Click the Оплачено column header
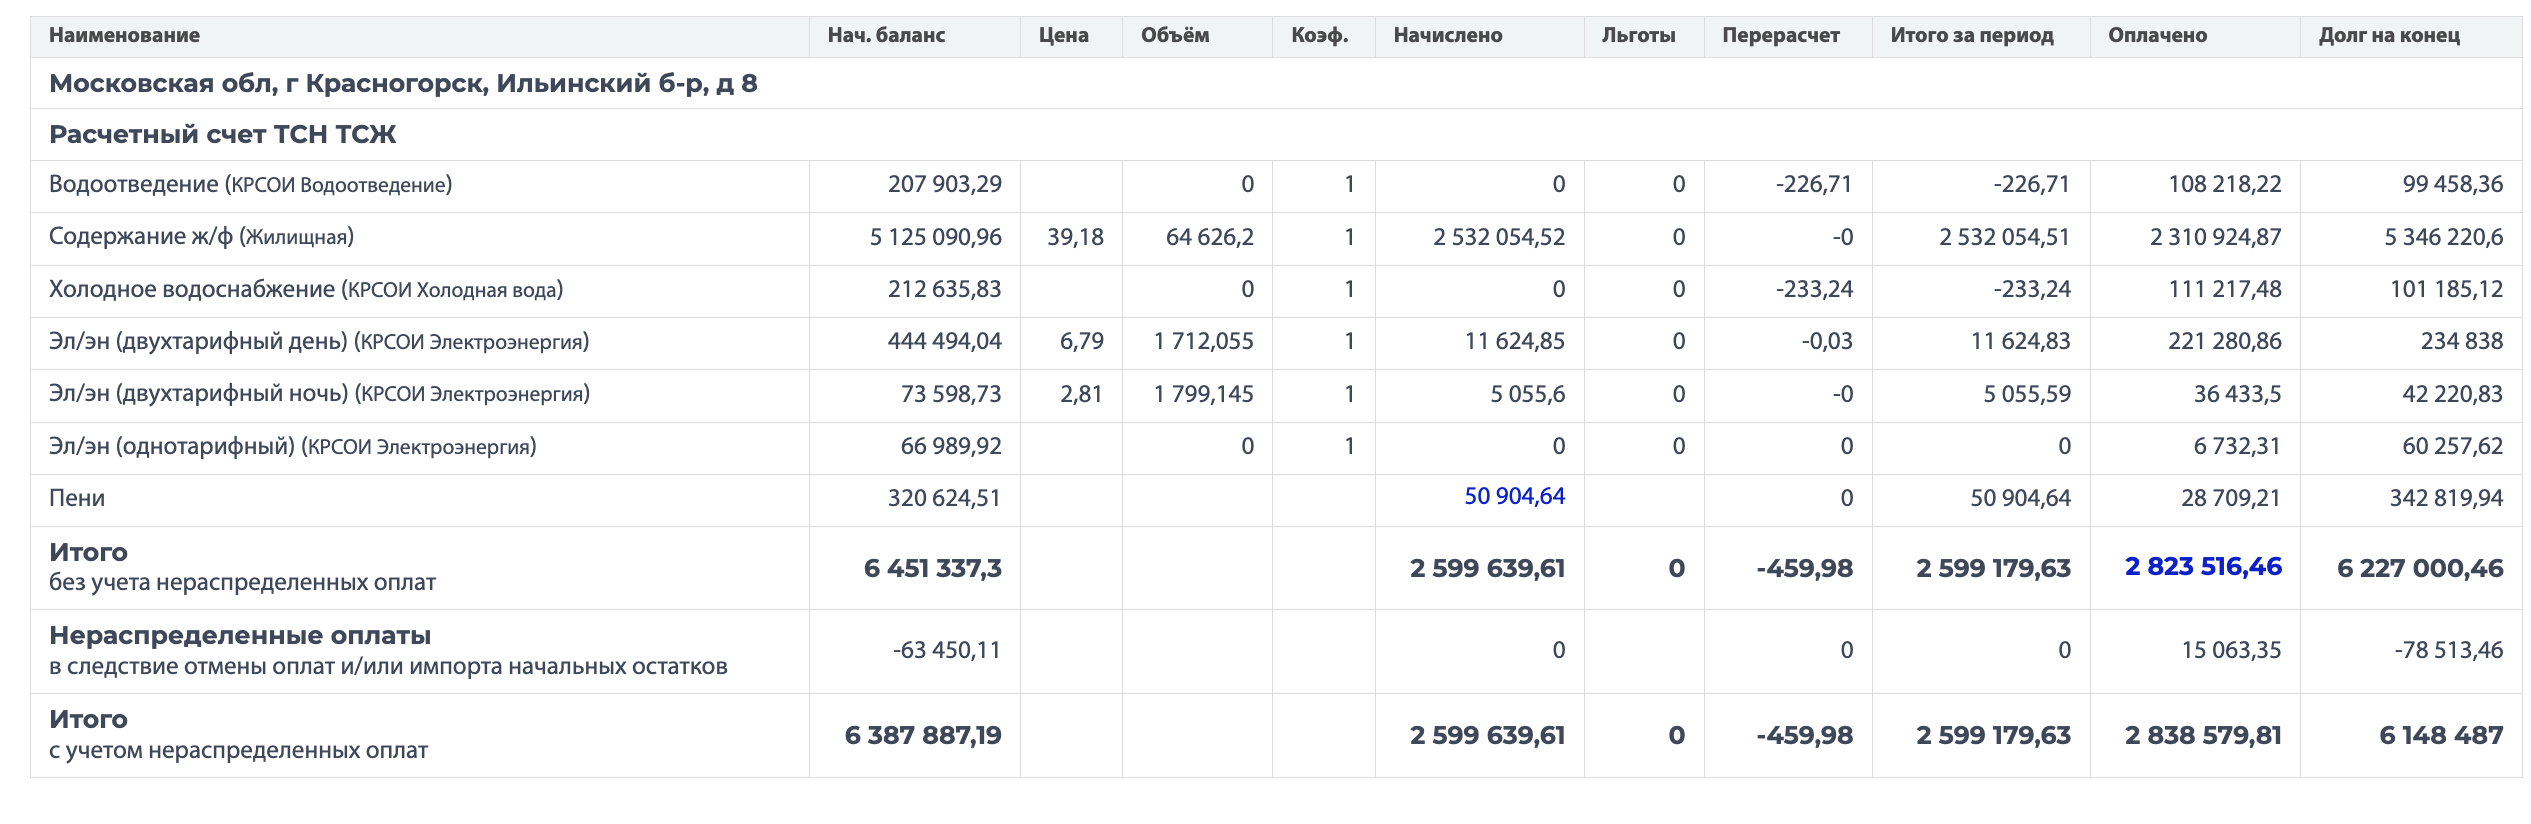 coord(2157,35)
